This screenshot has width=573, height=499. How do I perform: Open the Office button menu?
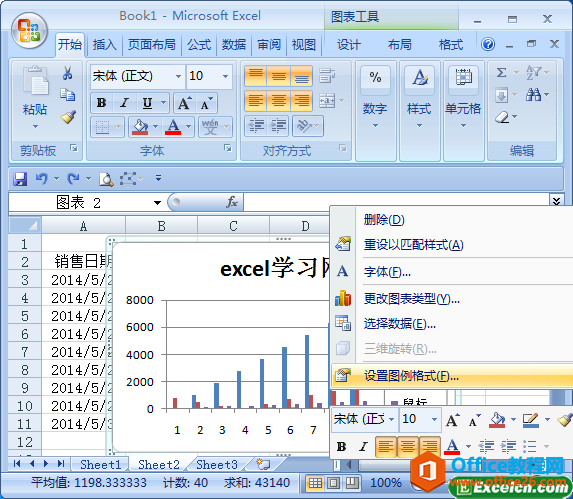click(29, 31)
